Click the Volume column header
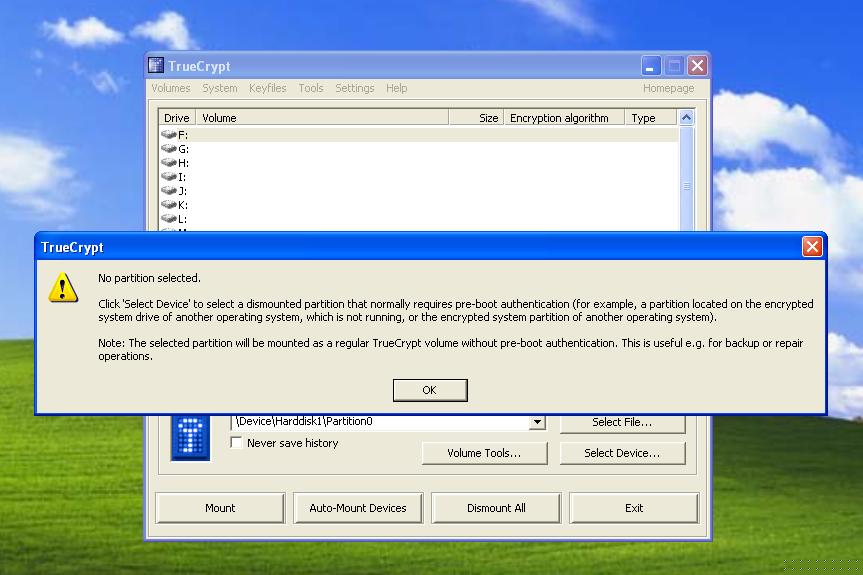Screen dimensions: 863x575 coord(322,118)
